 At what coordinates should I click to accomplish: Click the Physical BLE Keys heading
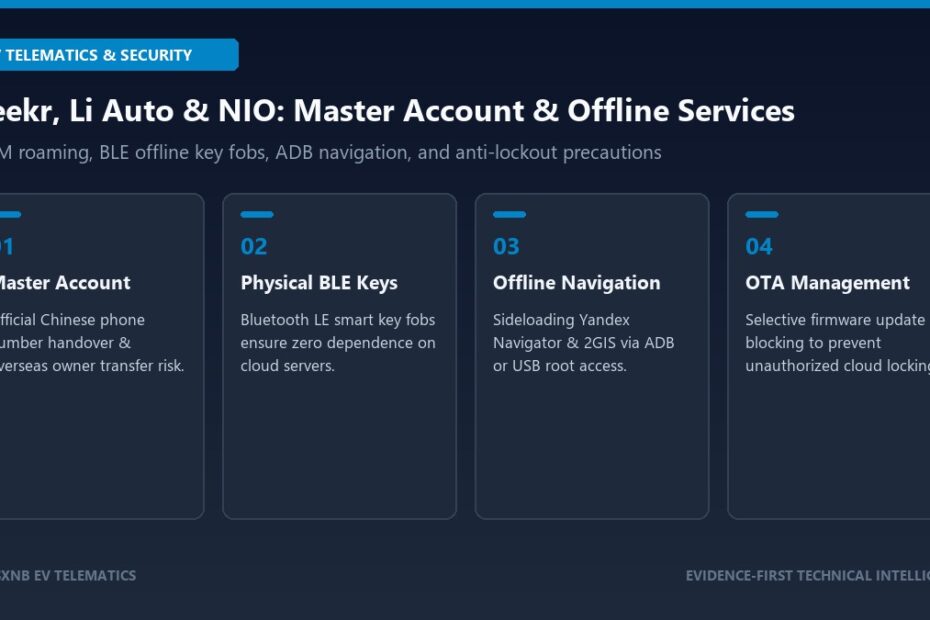[x=319, y=283]
